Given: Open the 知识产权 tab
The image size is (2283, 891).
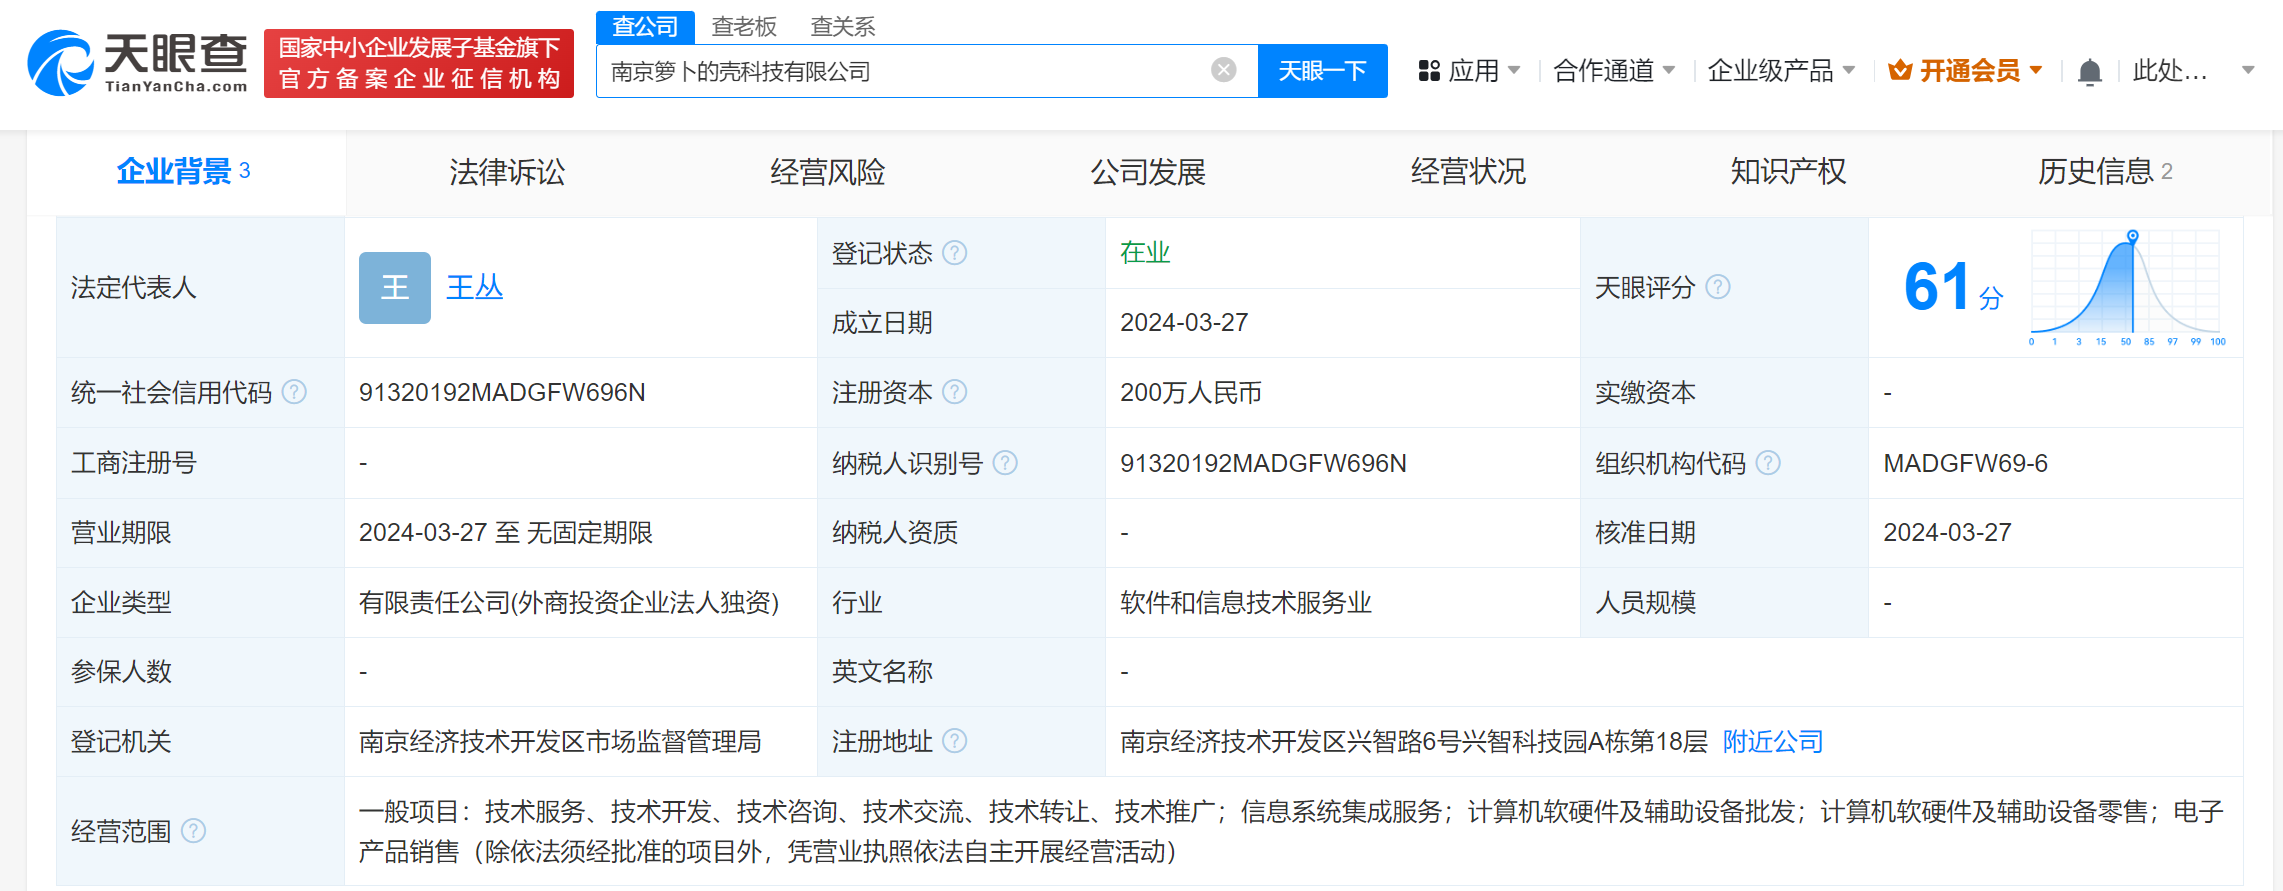Looking at the screenshot, I should point(1788,172).
